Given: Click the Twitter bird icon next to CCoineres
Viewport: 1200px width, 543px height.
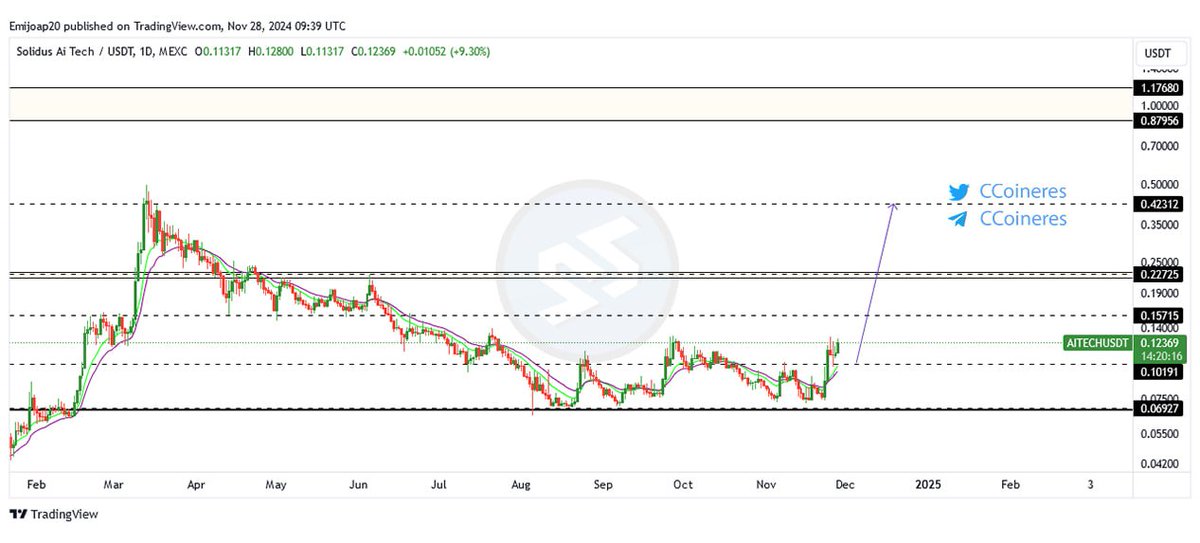Looking at the screenshot, I should [959, 192].
